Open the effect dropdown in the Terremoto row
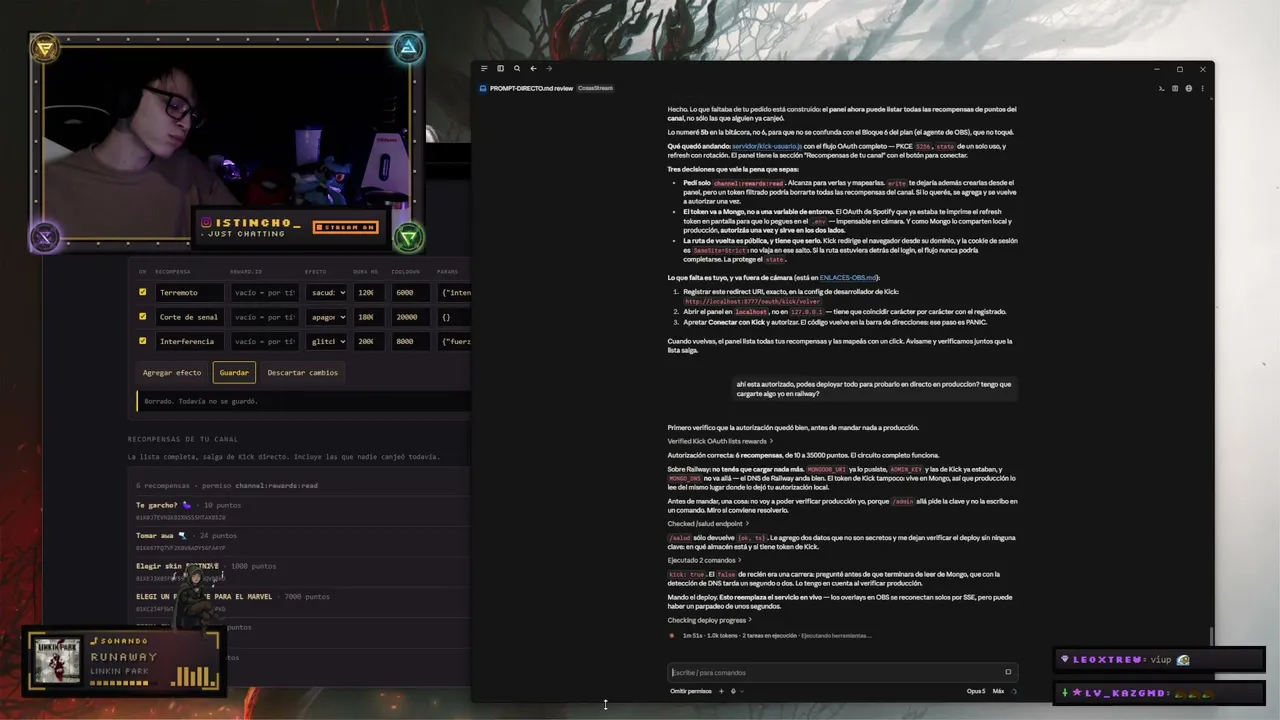The image size is (1280, 720). (x=327, y=293)
